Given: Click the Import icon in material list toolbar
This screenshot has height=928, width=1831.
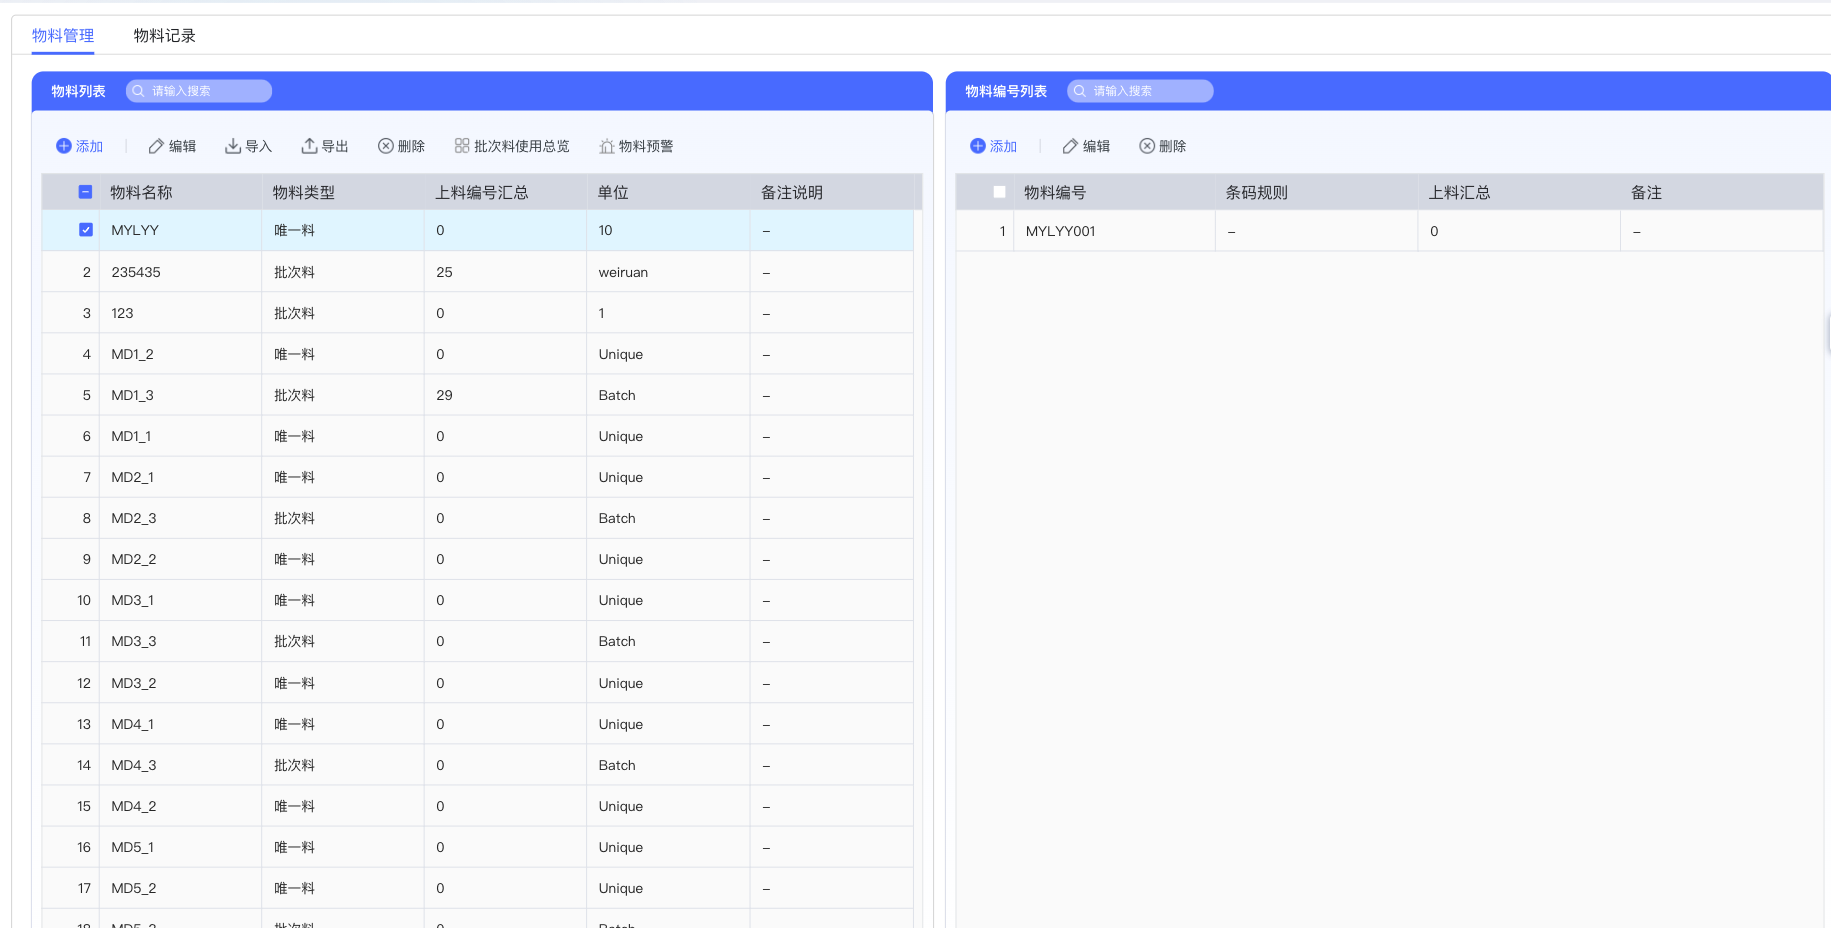Looking at the screenshot, I should [233, 146].
